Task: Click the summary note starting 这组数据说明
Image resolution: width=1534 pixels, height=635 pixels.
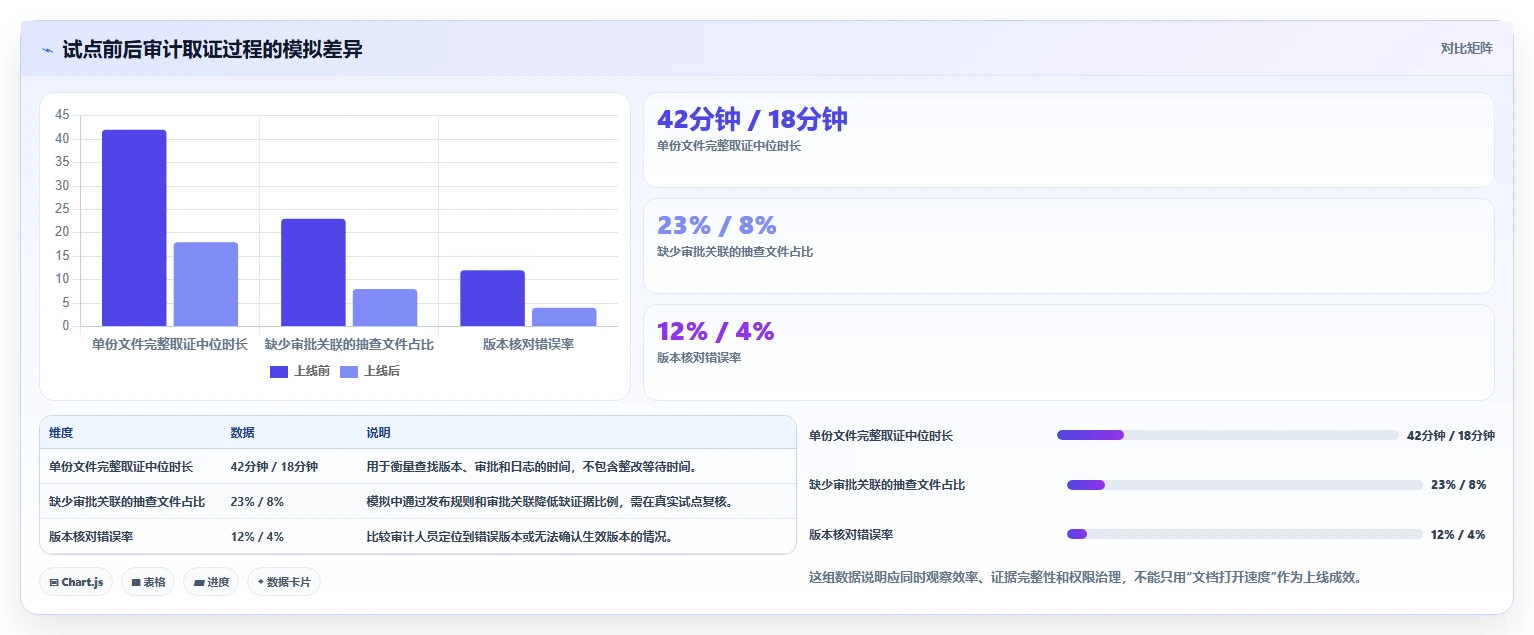Action: click(1085, 577)
